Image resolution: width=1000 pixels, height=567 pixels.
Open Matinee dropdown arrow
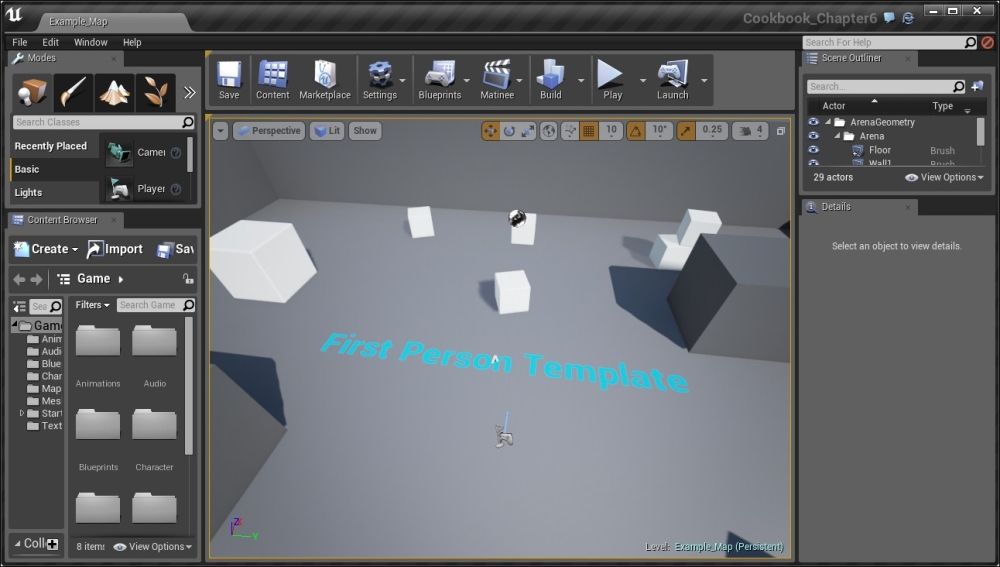[519, 80]
